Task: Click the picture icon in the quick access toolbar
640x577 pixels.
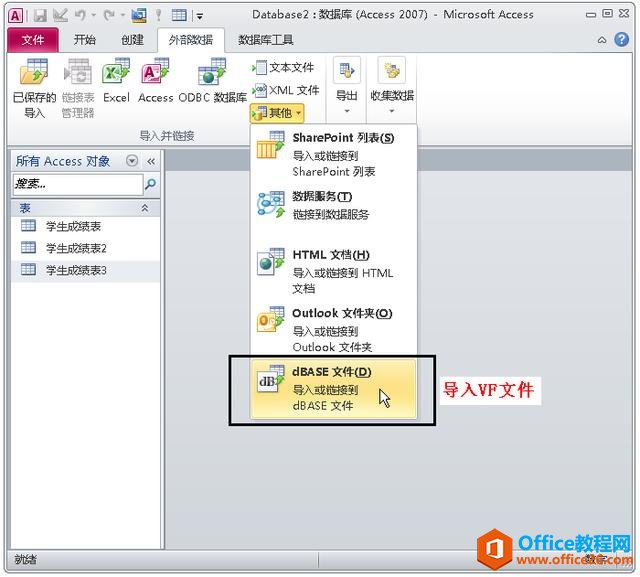Action: point(139,16)
